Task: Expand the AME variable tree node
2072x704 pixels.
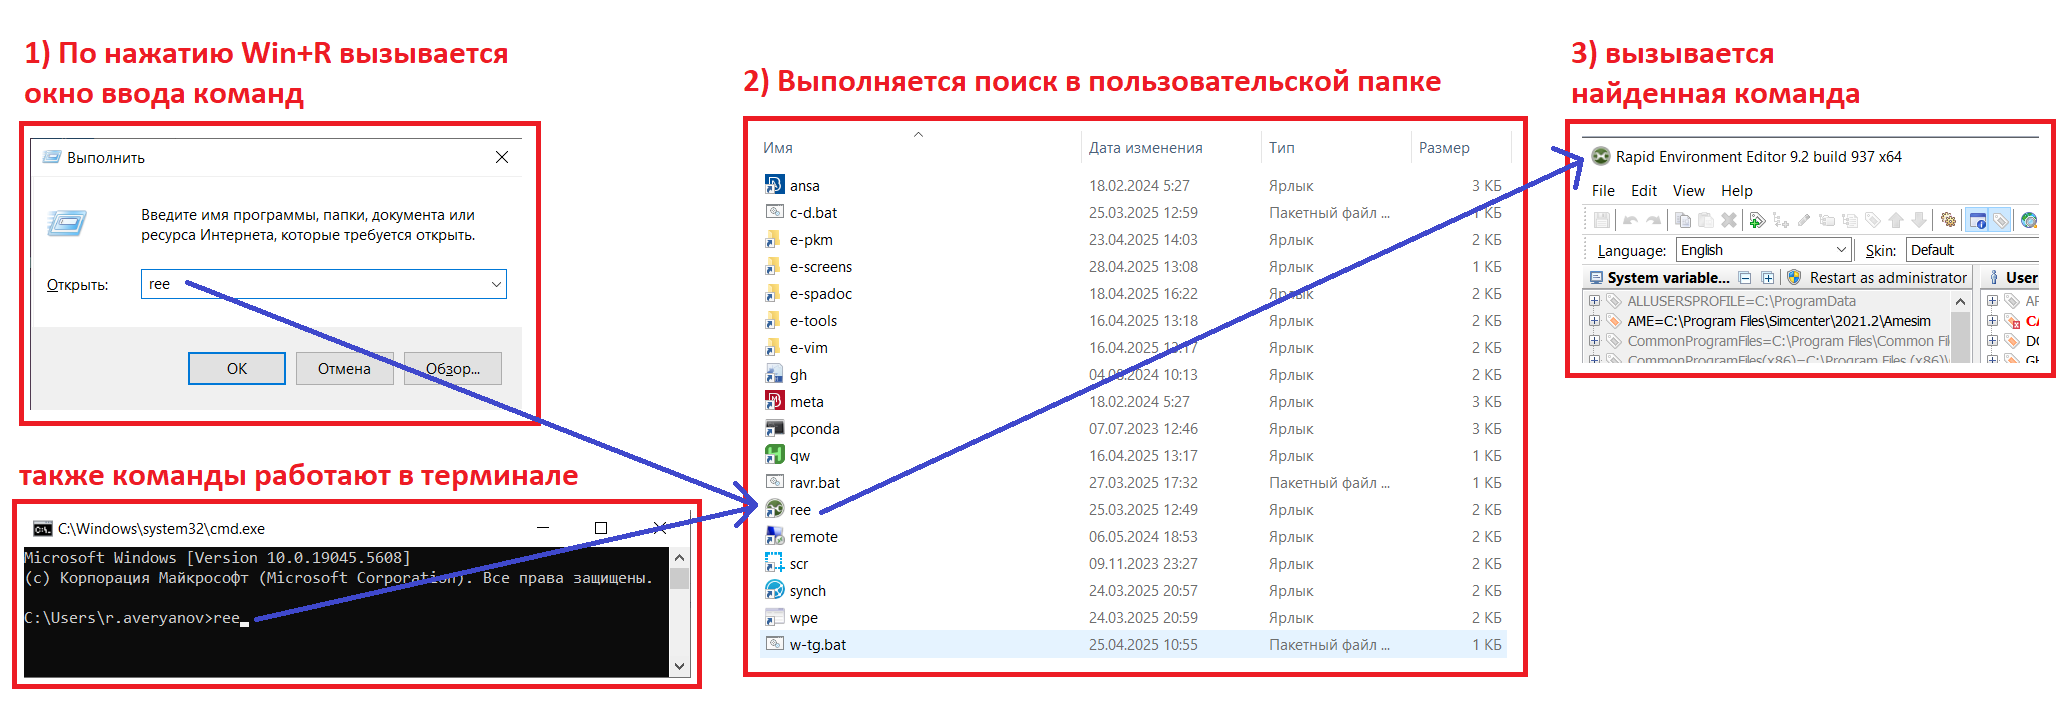Action: click(1594, 321)
